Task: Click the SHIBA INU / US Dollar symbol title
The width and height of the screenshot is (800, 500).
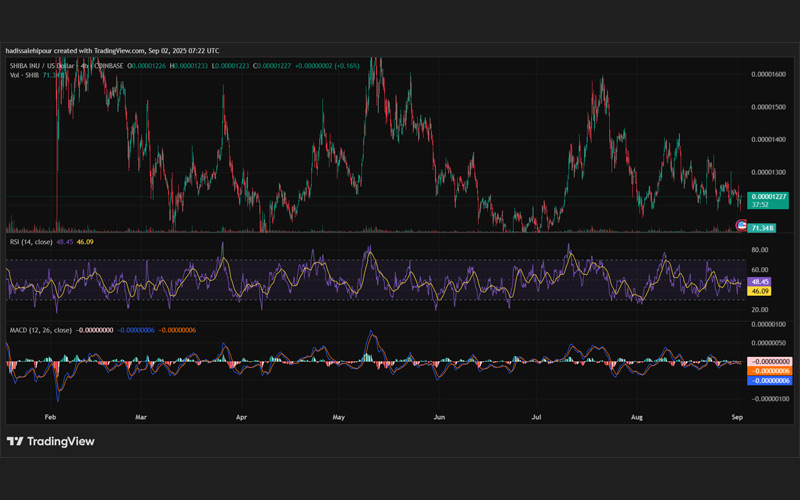Action: pos(42,66)
